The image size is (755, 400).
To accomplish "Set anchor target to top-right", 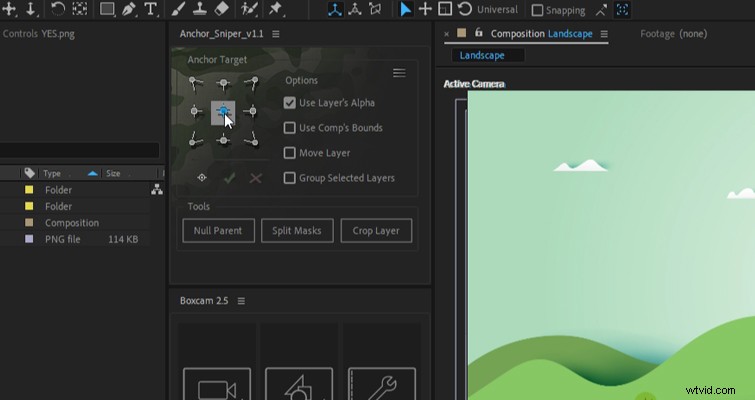I will pyautogui.click(x=251, y=83).
